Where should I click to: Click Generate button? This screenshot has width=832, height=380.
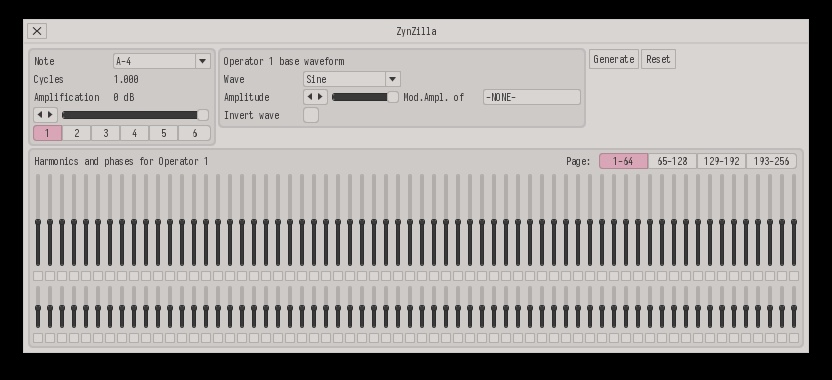tap(614, 59)
